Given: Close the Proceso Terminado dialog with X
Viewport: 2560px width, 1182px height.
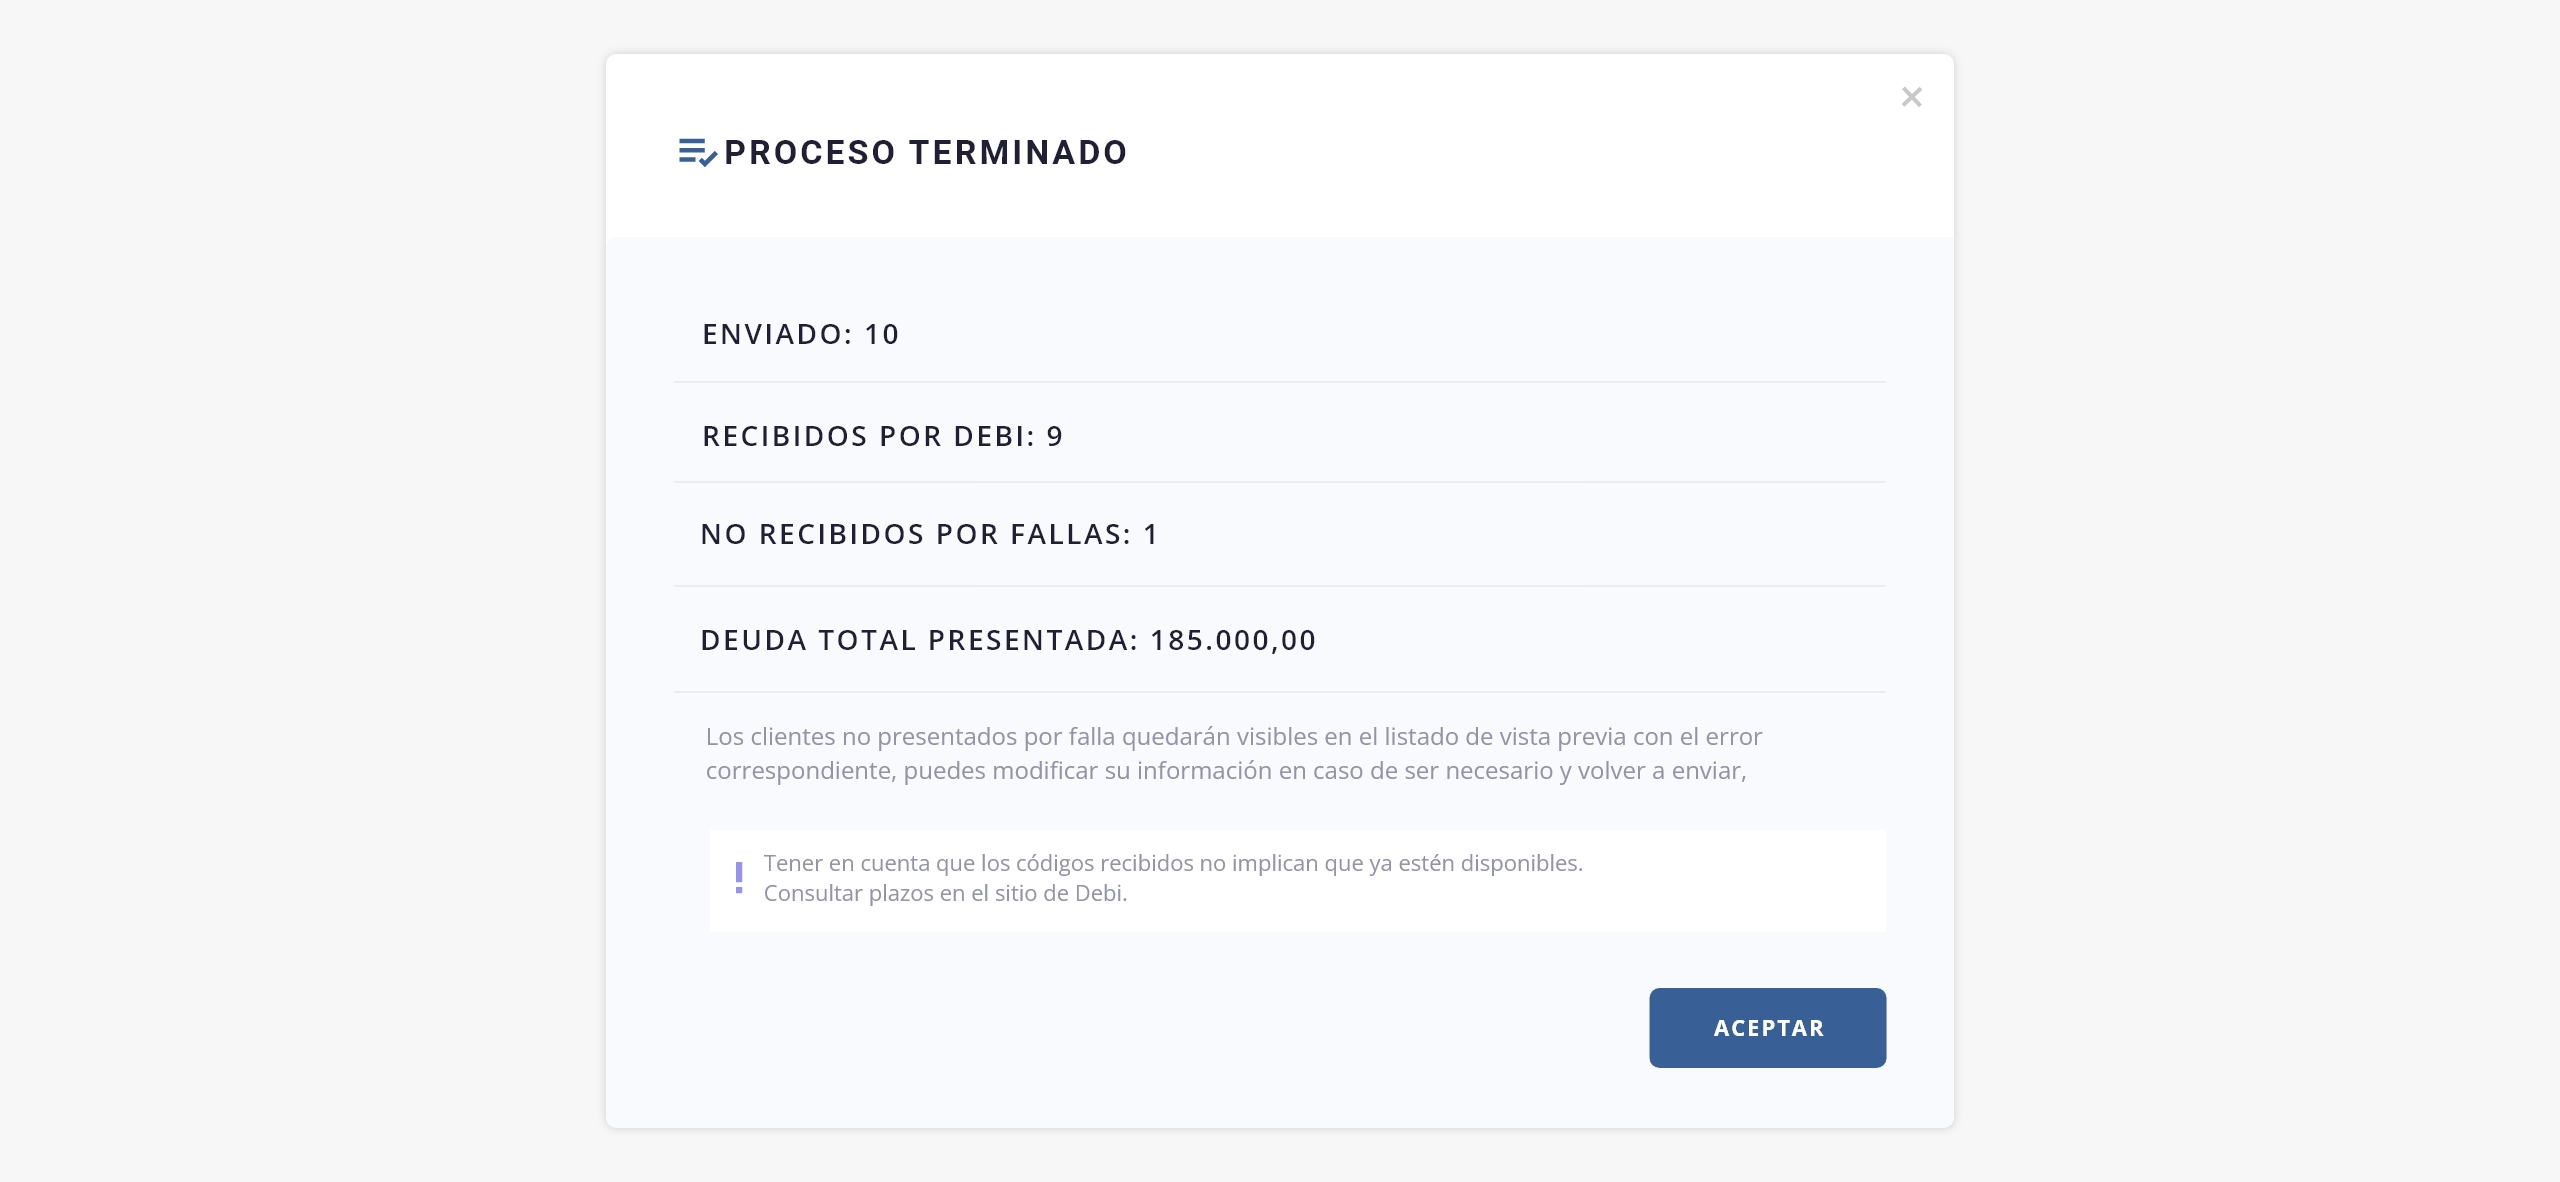Looking at the screenshot, I should tap(1911, 97).
